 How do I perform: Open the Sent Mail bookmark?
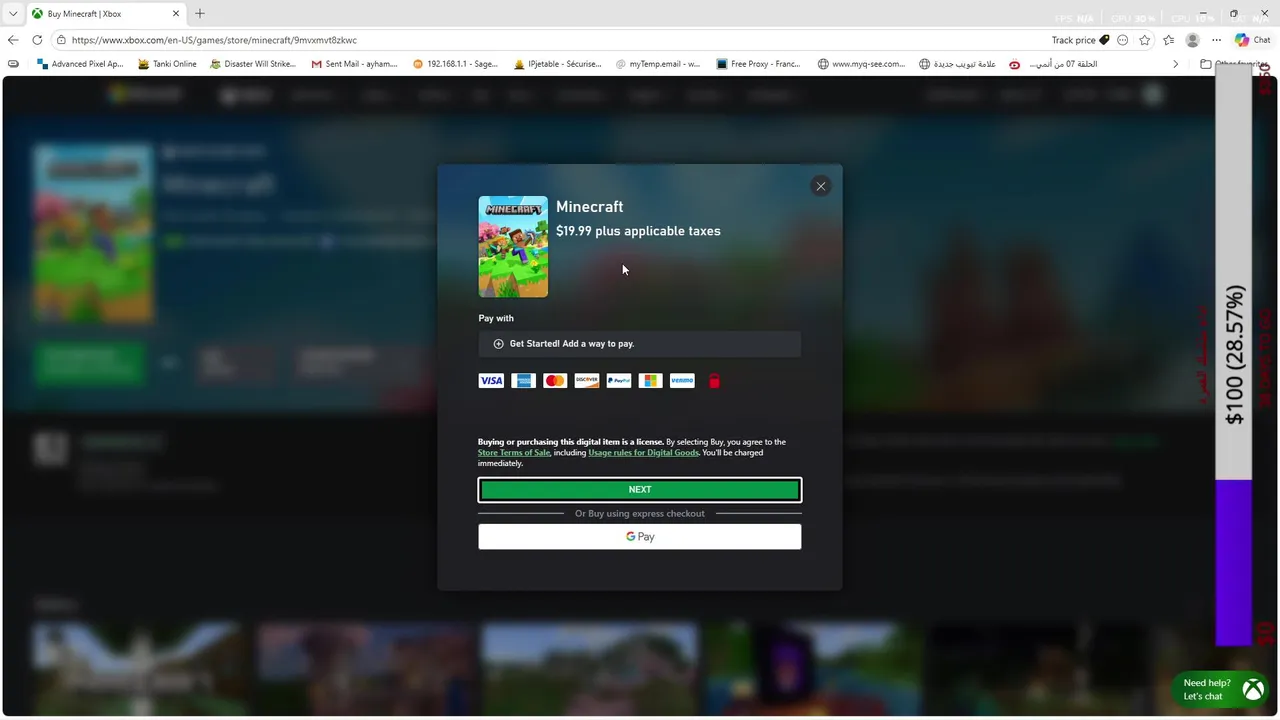pos(354,64)
